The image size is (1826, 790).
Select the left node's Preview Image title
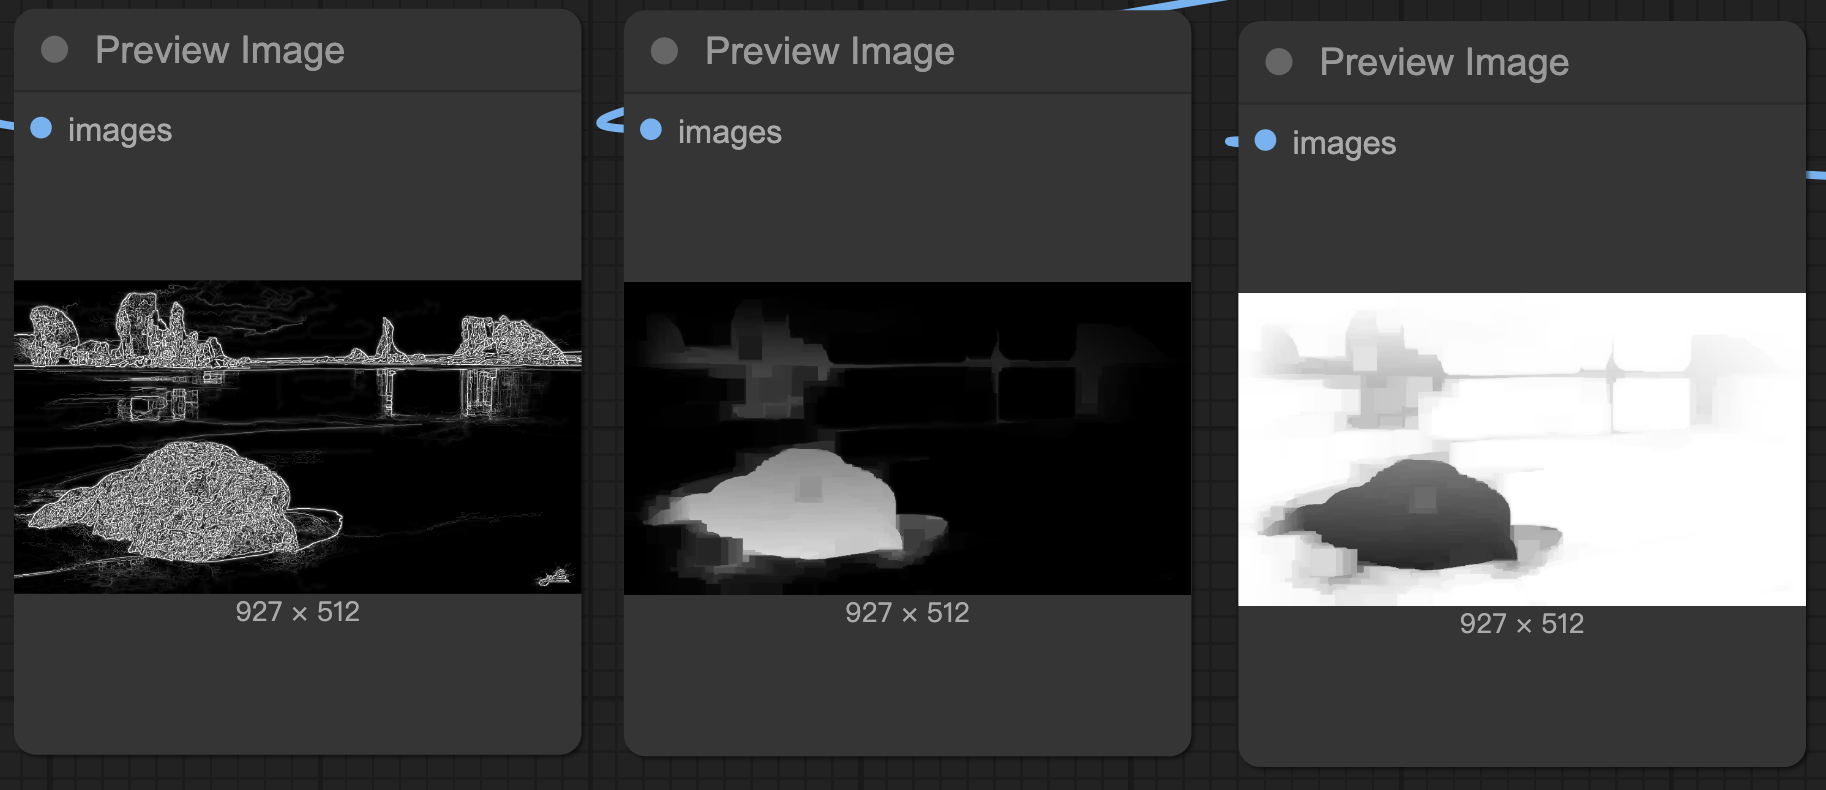click(x=219, y=50)
